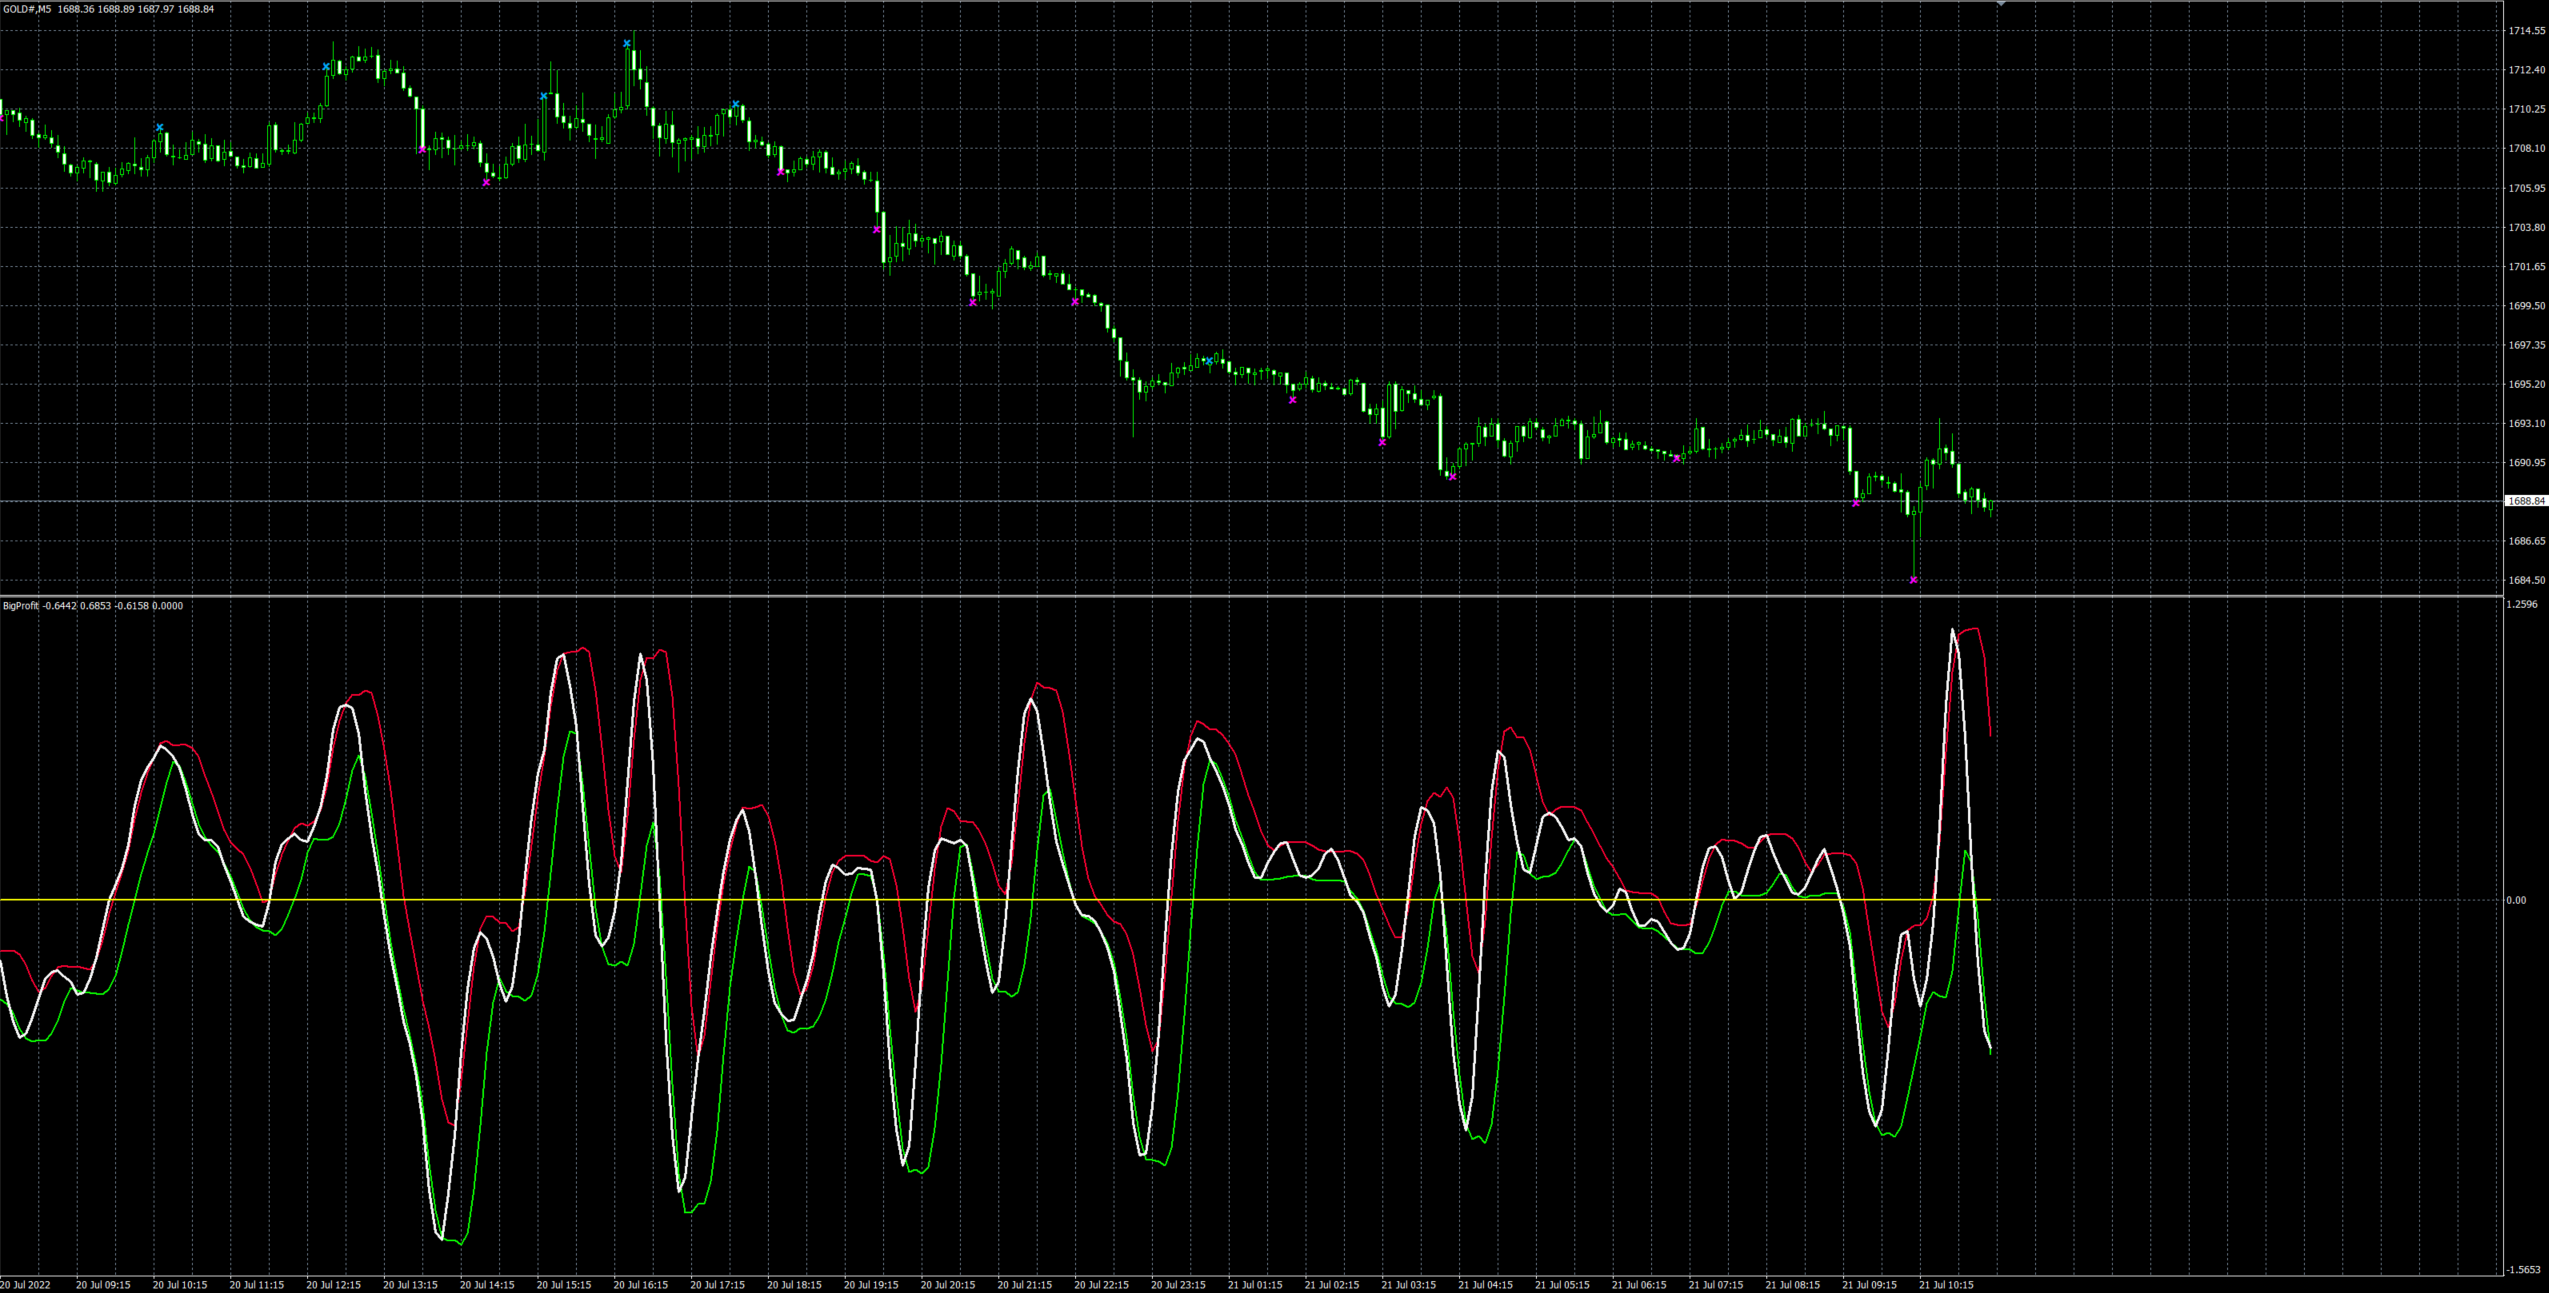Screen dimensions: 2549x1293
Task: Click the current price tag 1688.84
Action: point(2526,501)
